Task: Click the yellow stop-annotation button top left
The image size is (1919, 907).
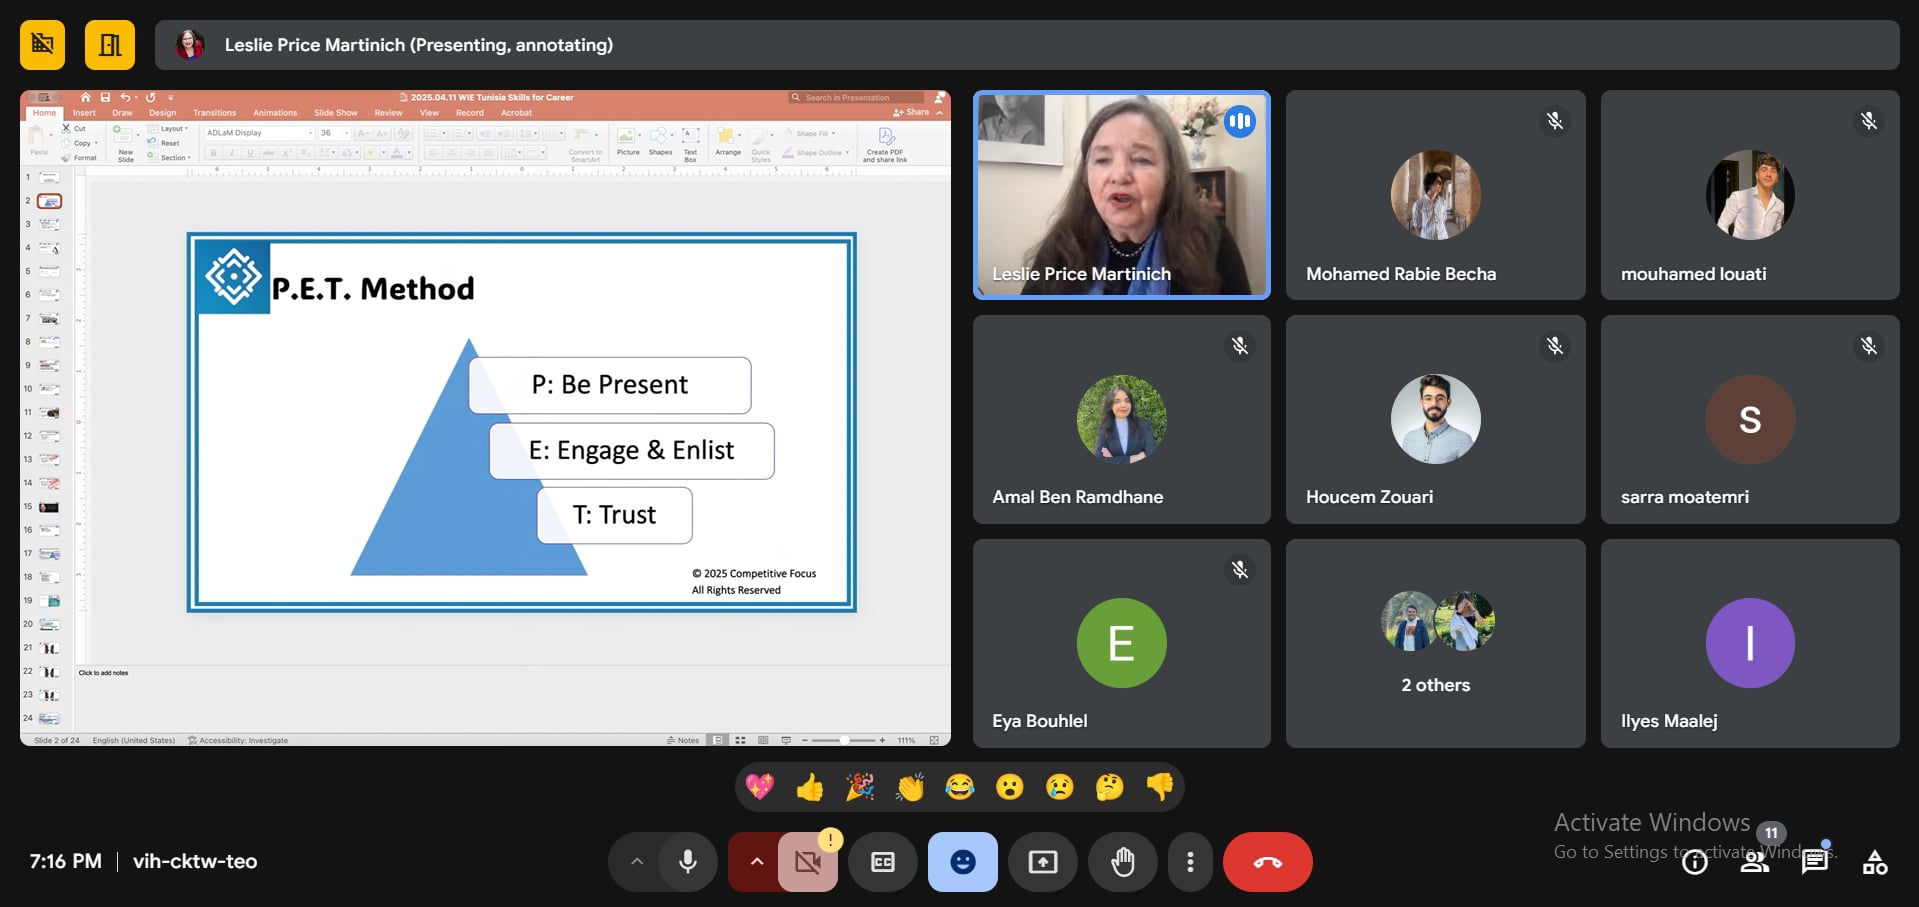Action: point(42,45)
